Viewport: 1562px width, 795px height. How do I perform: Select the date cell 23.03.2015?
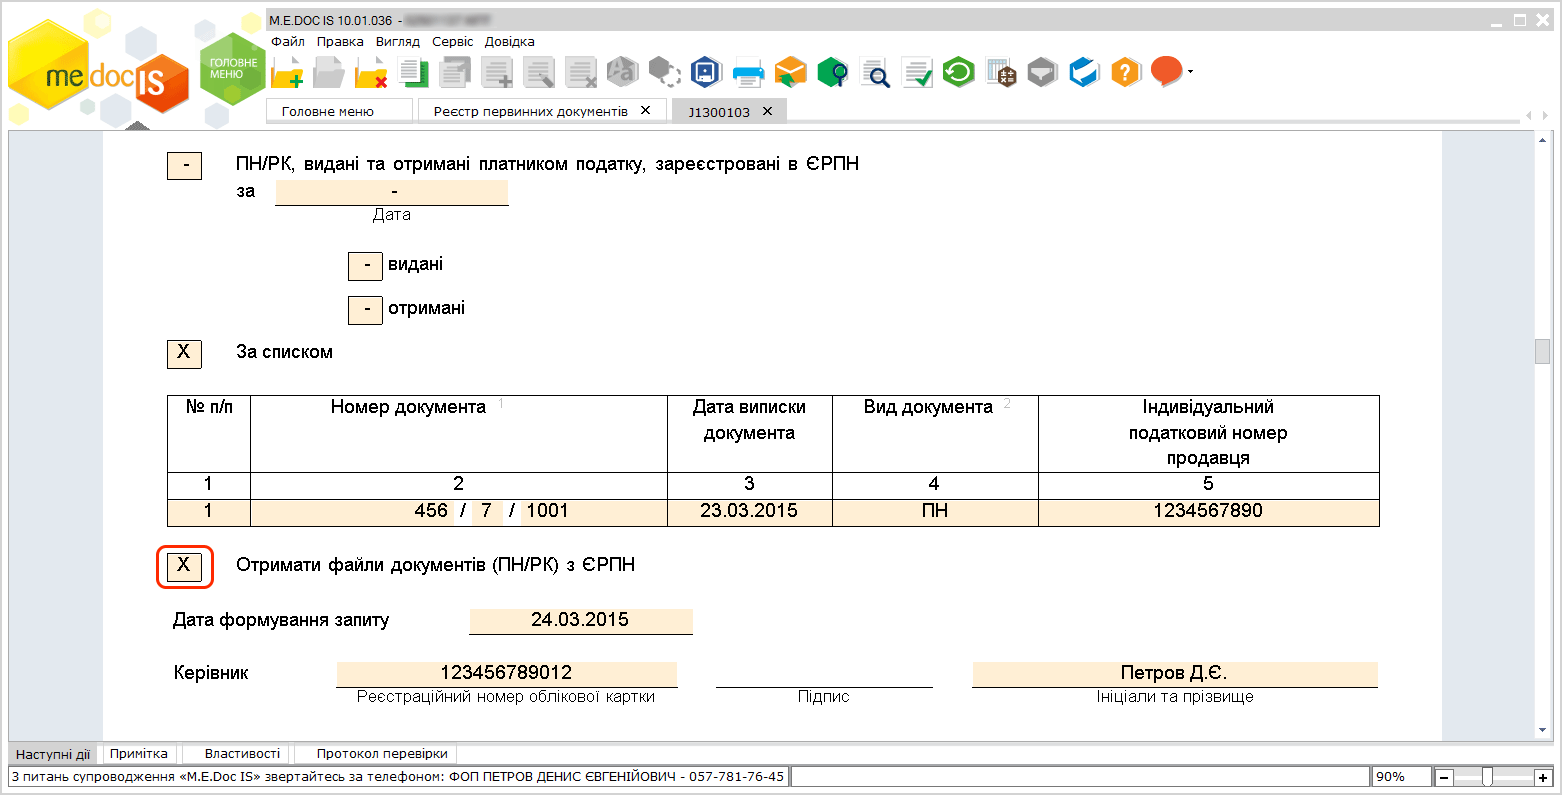(749, 511)
